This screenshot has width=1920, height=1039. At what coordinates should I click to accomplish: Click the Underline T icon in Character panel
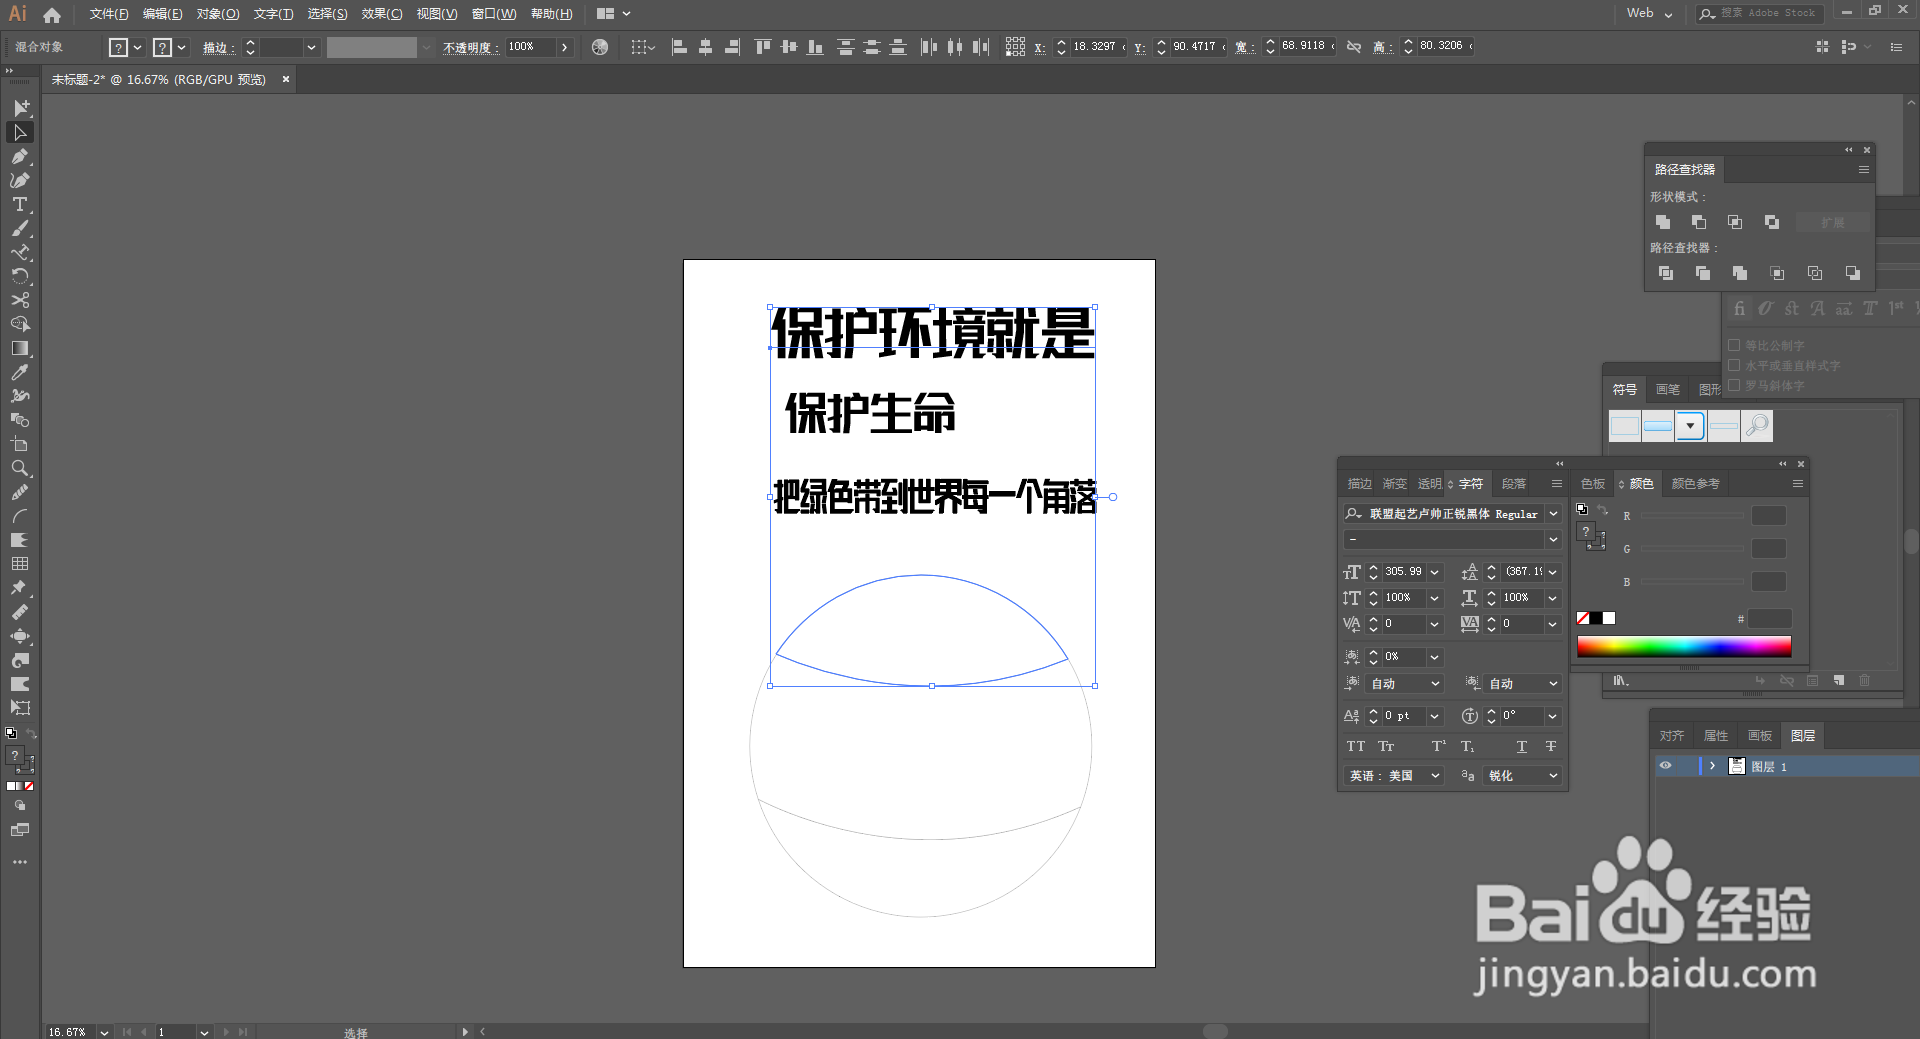(x=1522, y=746)
